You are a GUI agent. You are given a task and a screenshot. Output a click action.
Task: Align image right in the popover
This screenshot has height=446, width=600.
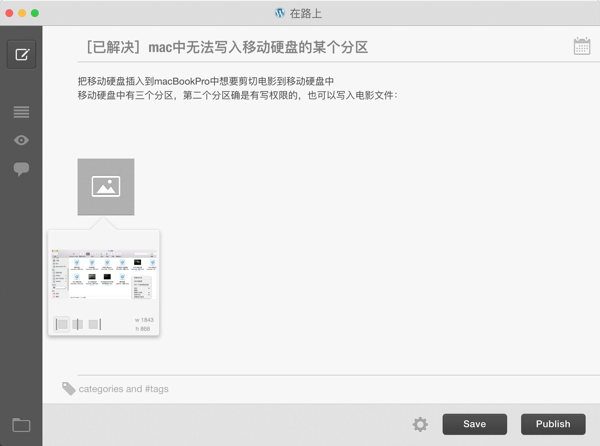pyautogui.click(x=95, y=324)
